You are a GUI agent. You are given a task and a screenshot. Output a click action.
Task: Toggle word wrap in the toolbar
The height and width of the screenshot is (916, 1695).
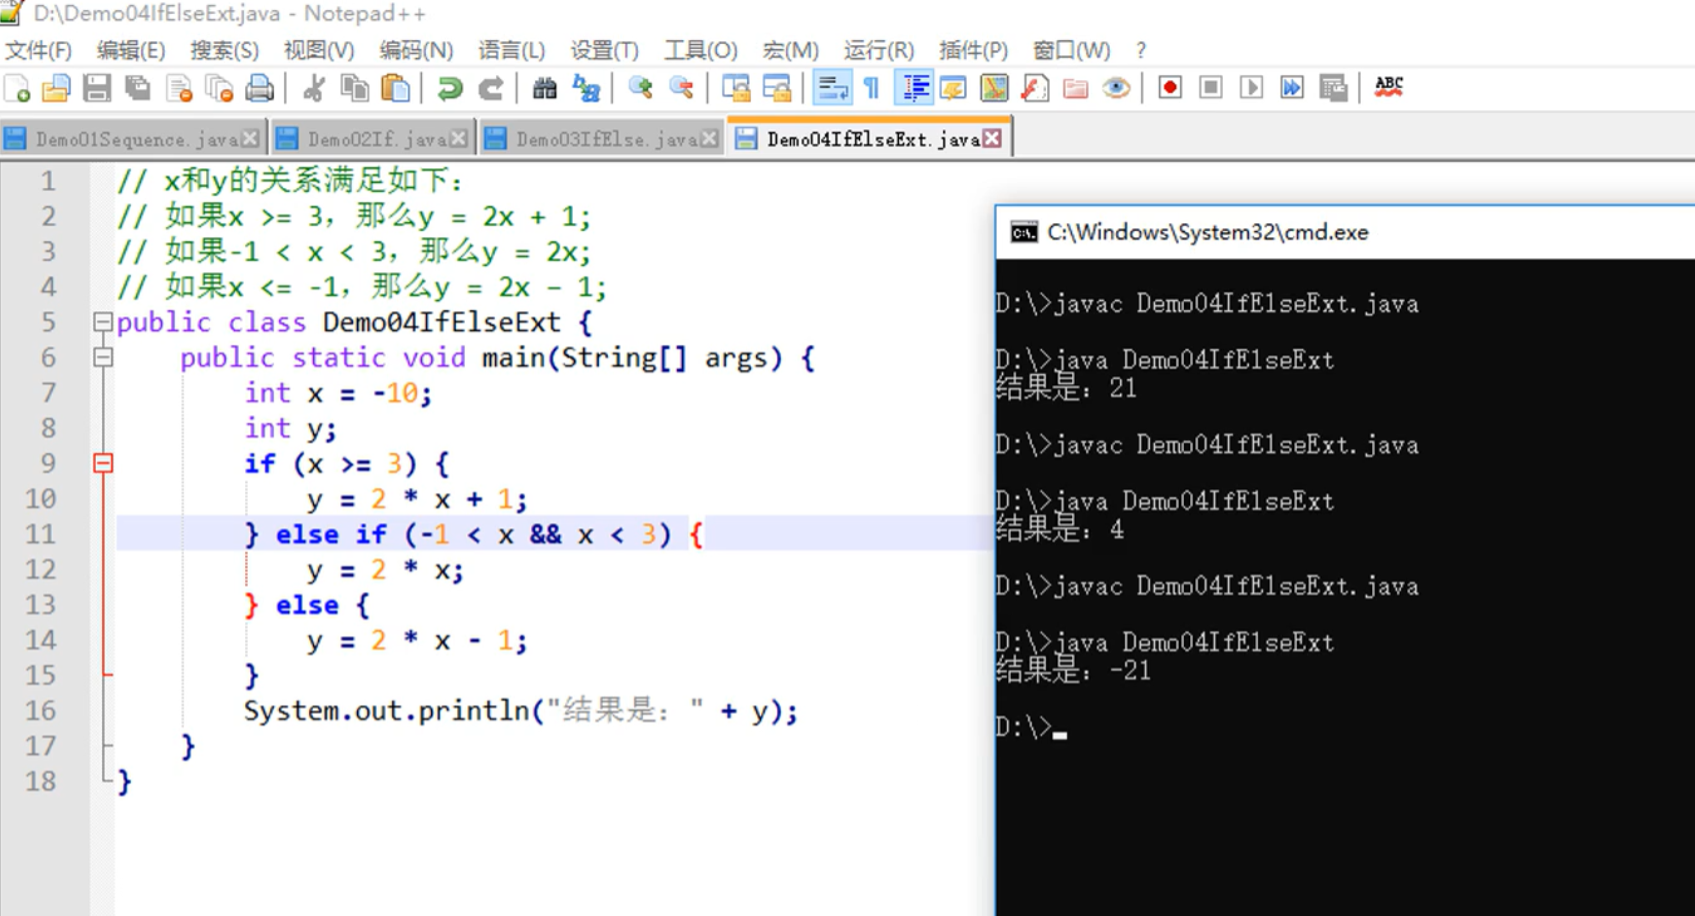click(831, 89)
